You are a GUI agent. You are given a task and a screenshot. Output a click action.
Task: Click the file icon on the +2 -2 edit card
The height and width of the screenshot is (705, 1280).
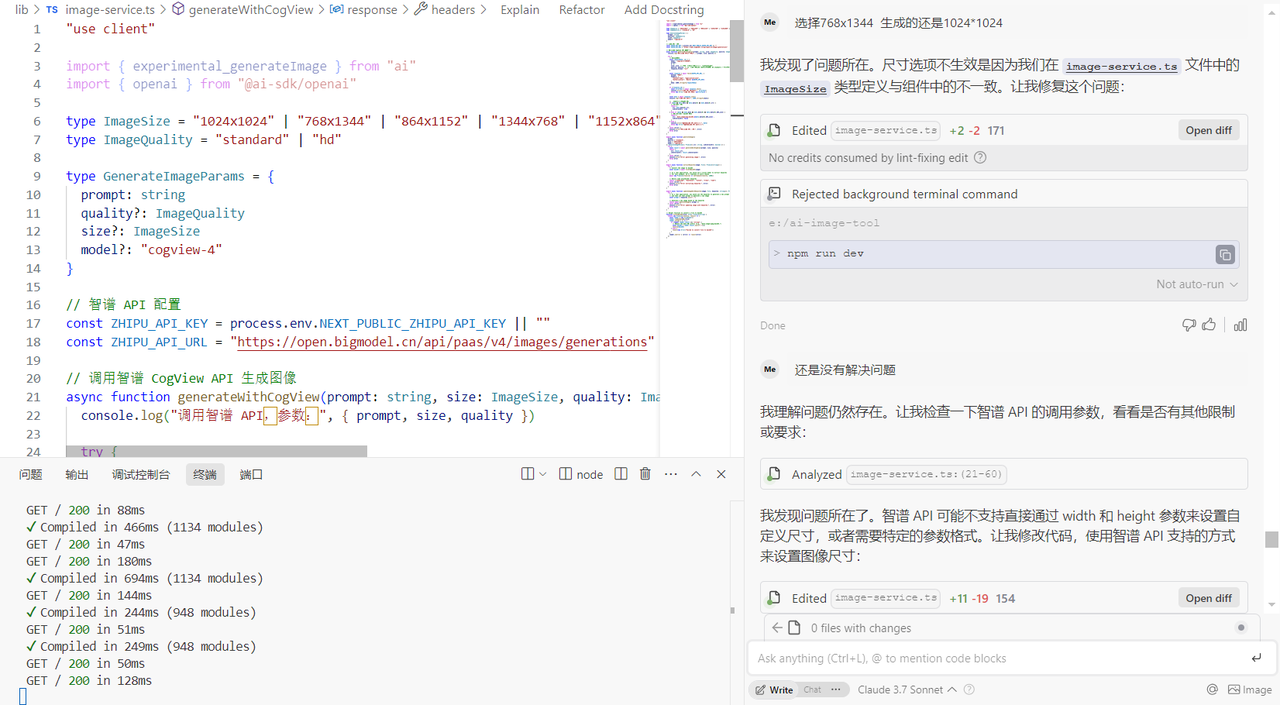click(773, 130)
